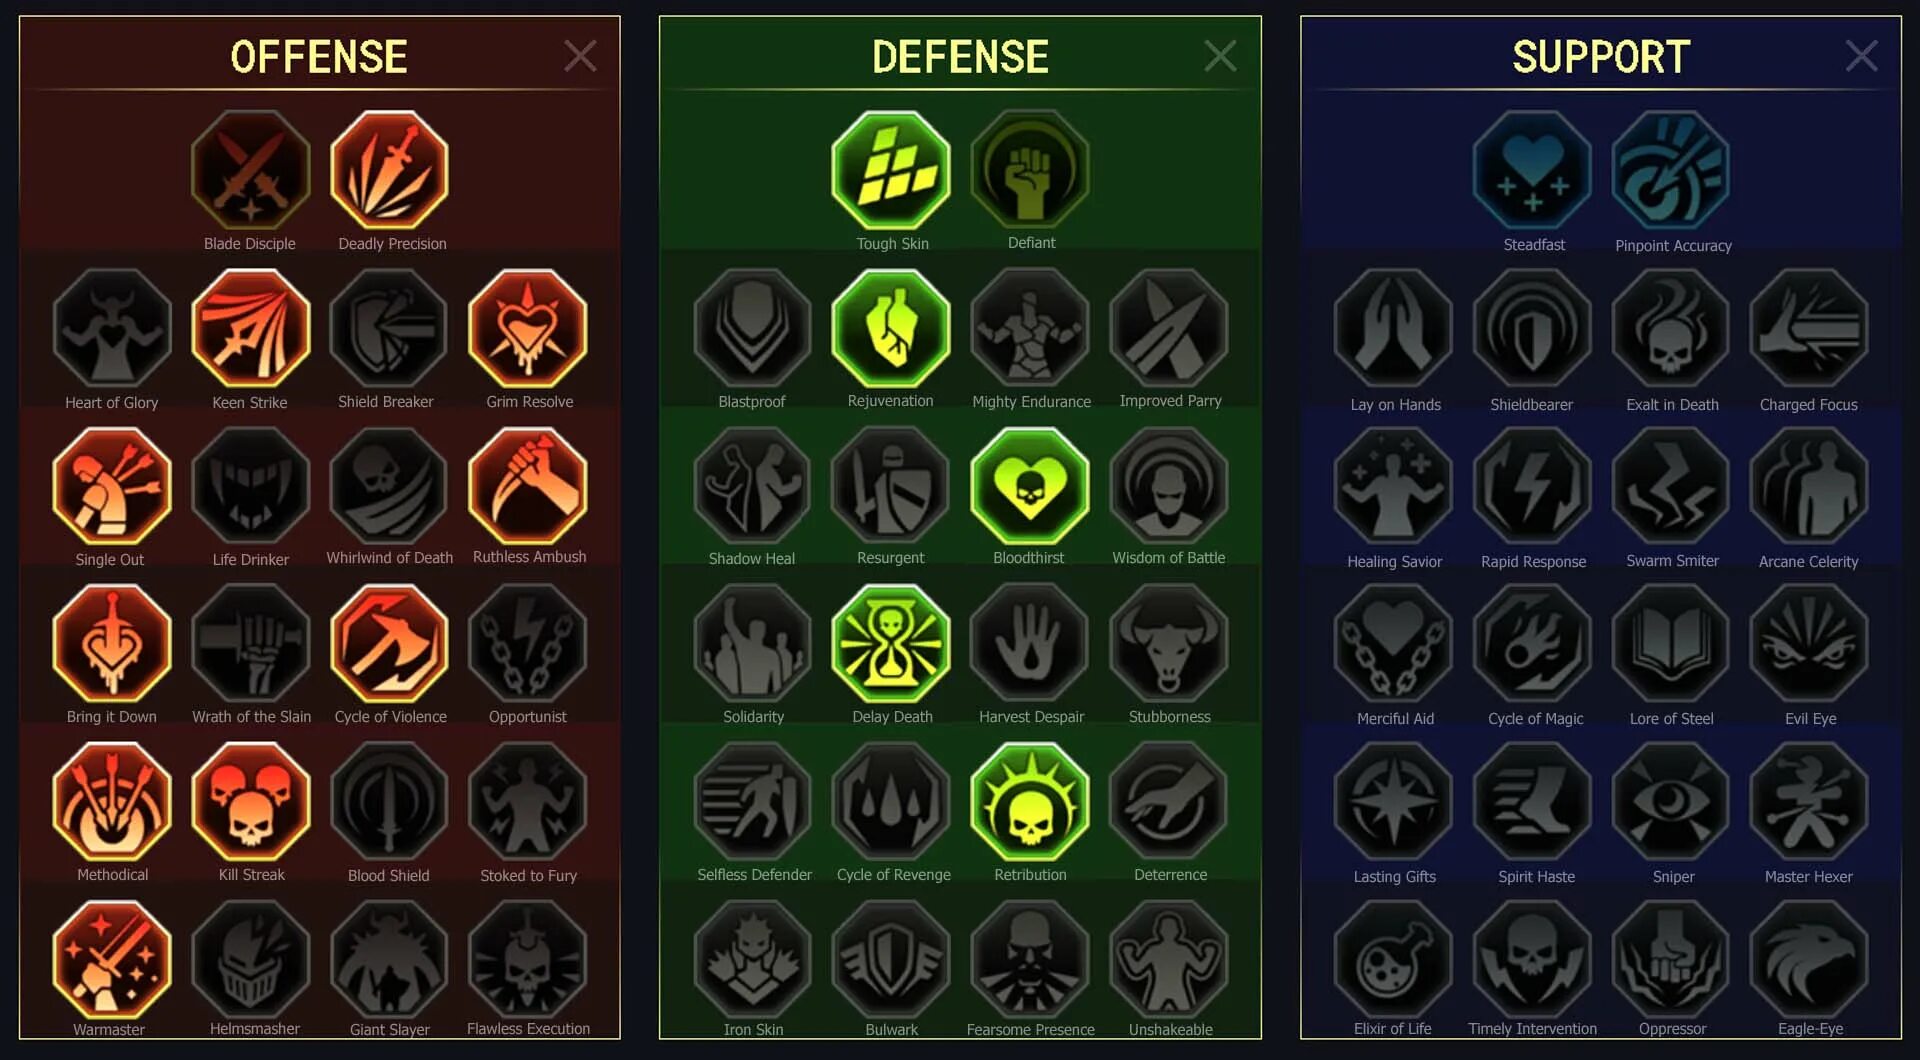
Task: Close the Support mastery panel
Action: tap(1861, 56)
